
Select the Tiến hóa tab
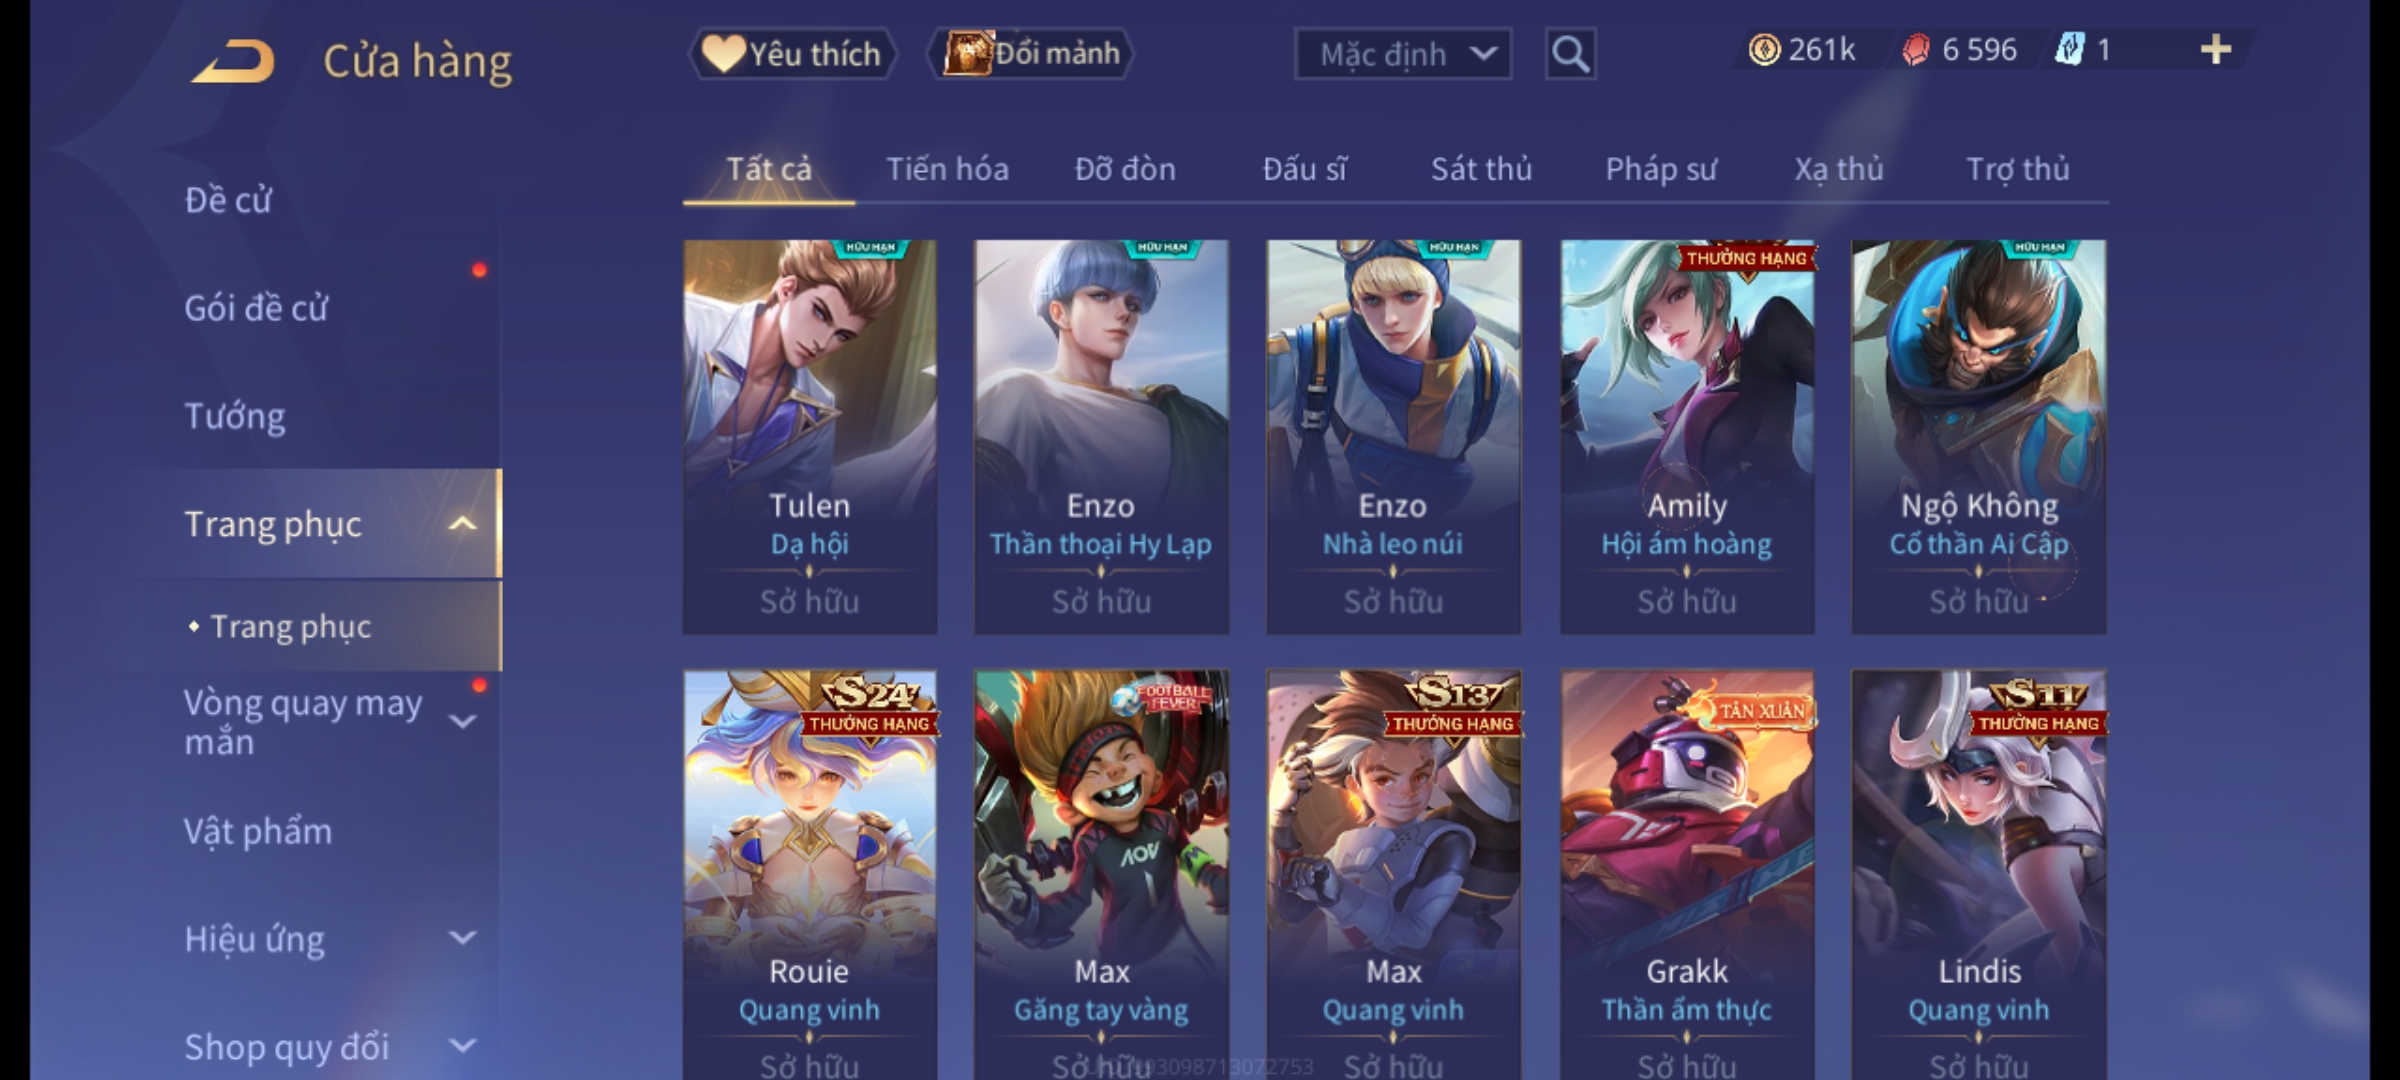[x=947, y=169]
